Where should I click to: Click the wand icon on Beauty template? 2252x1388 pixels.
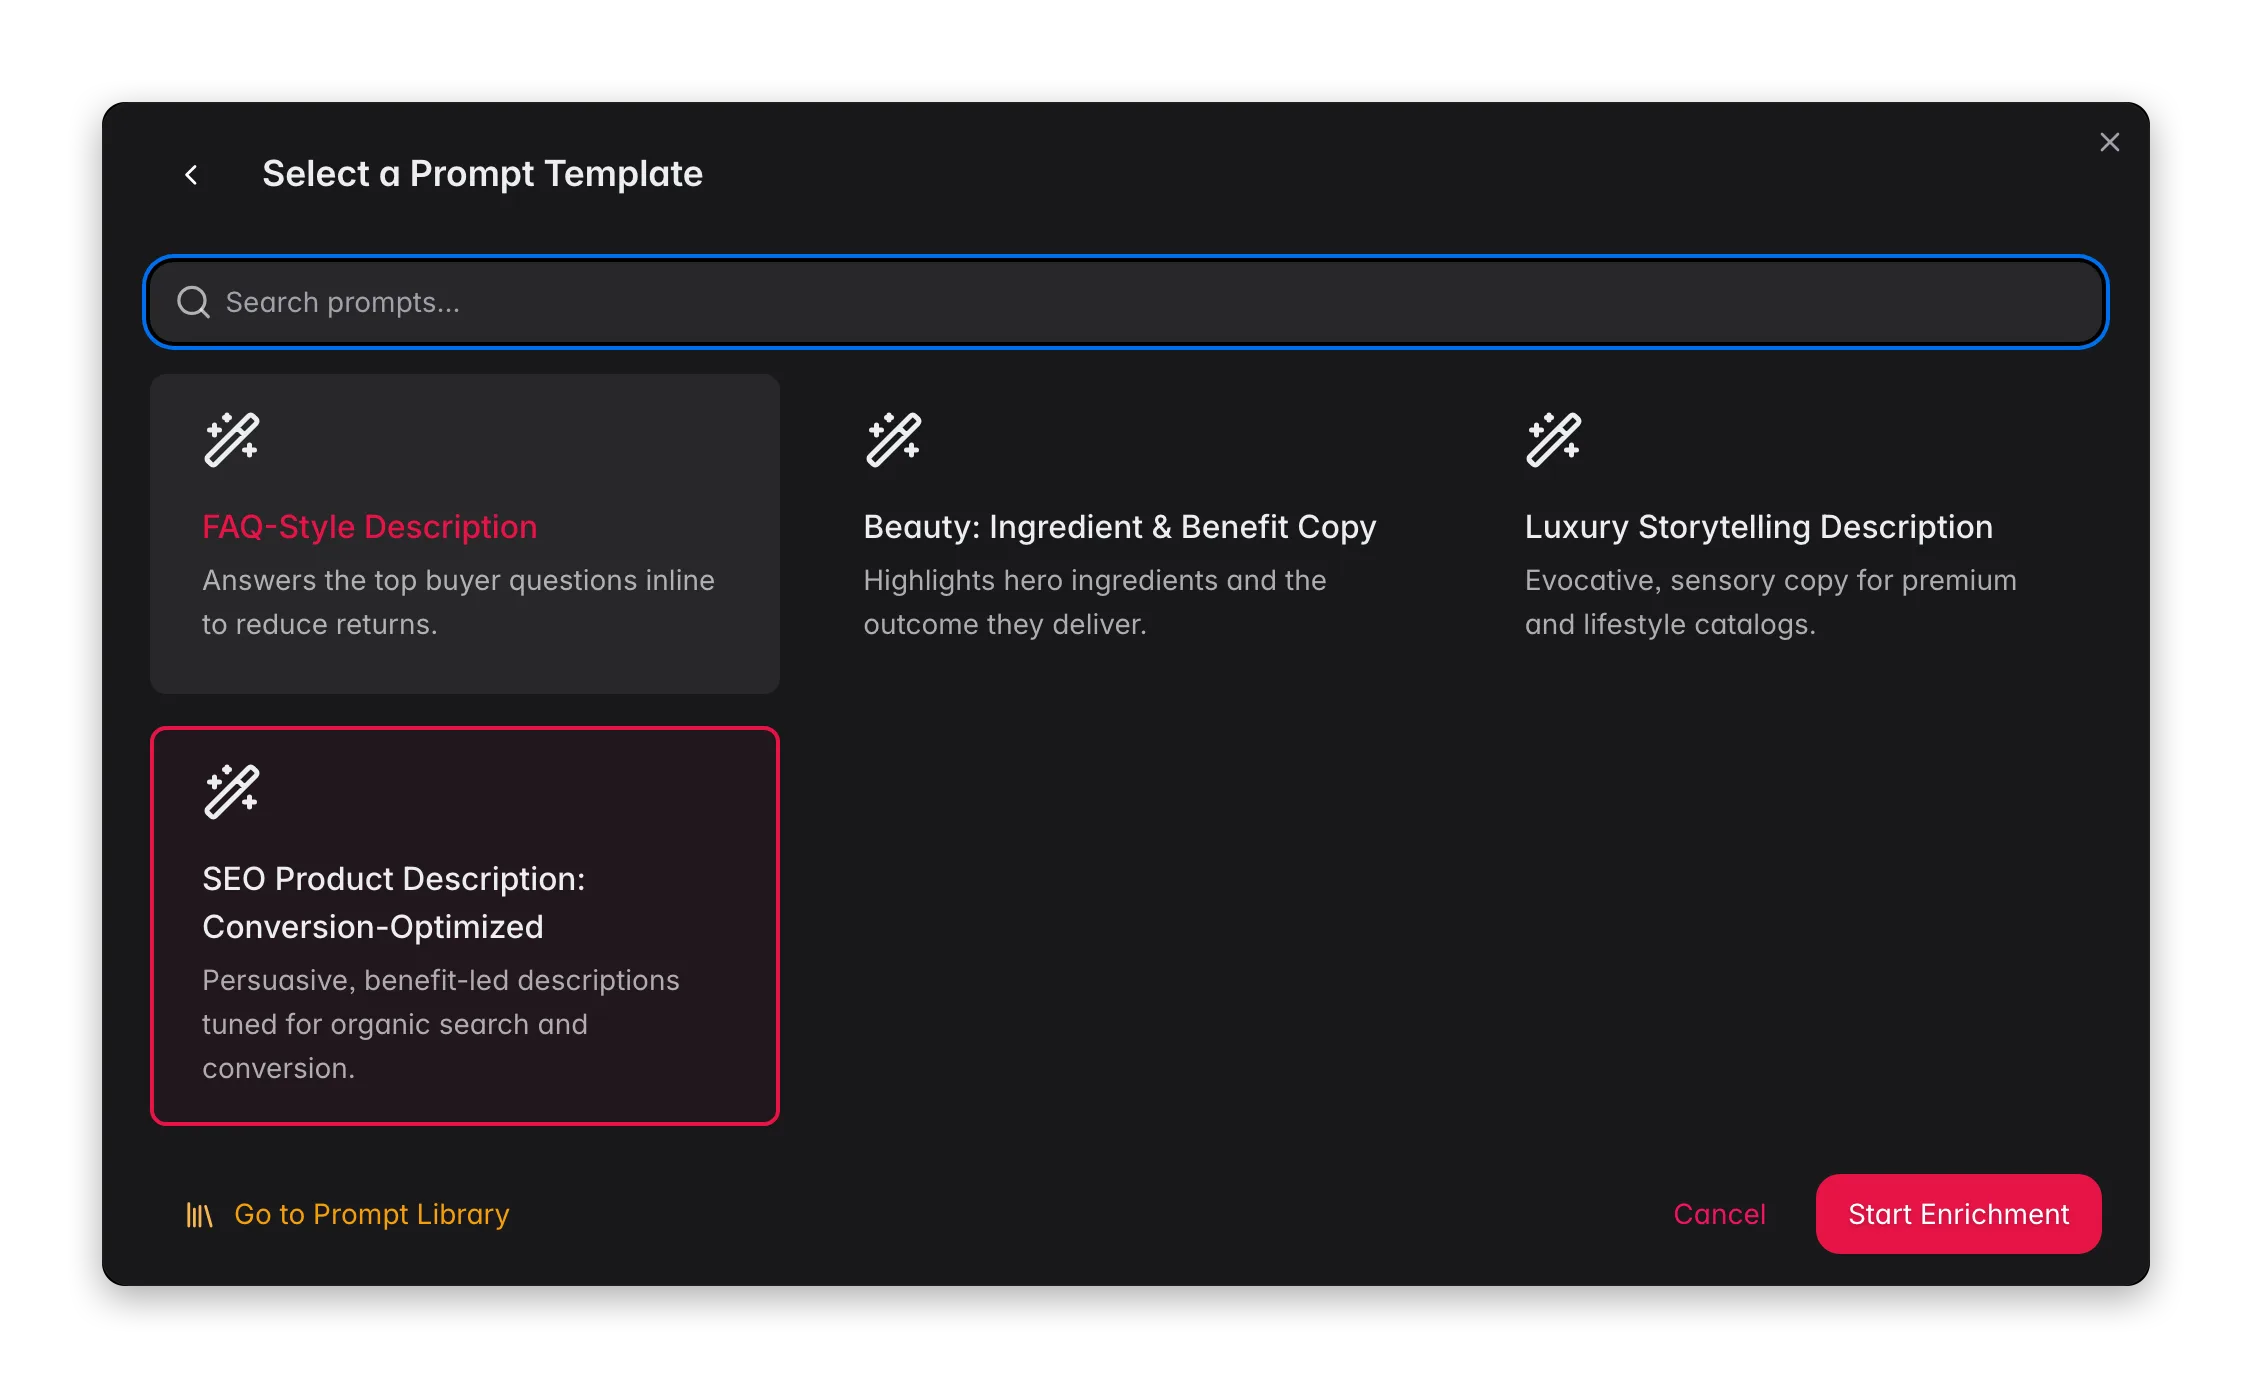(x=893, y=440)
